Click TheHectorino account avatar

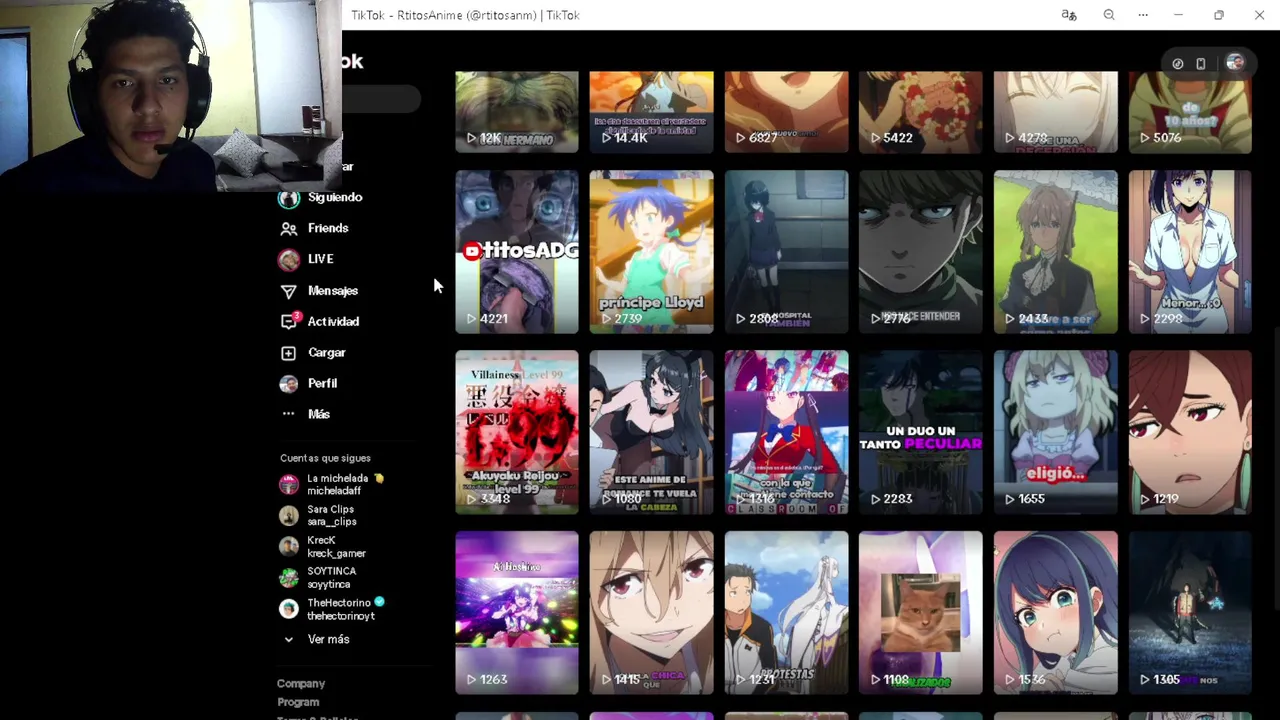click(x=289, y=609)
